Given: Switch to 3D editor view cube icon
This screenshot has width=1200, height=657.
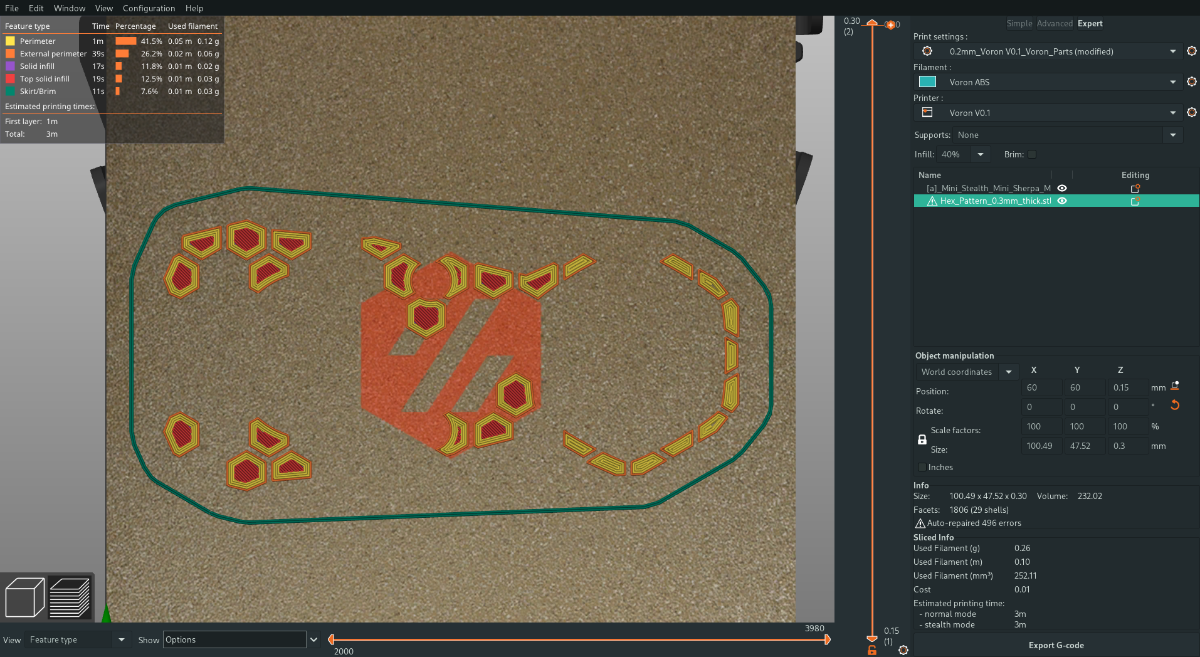Looking at the screenshot, I should [x=25, y=598].
